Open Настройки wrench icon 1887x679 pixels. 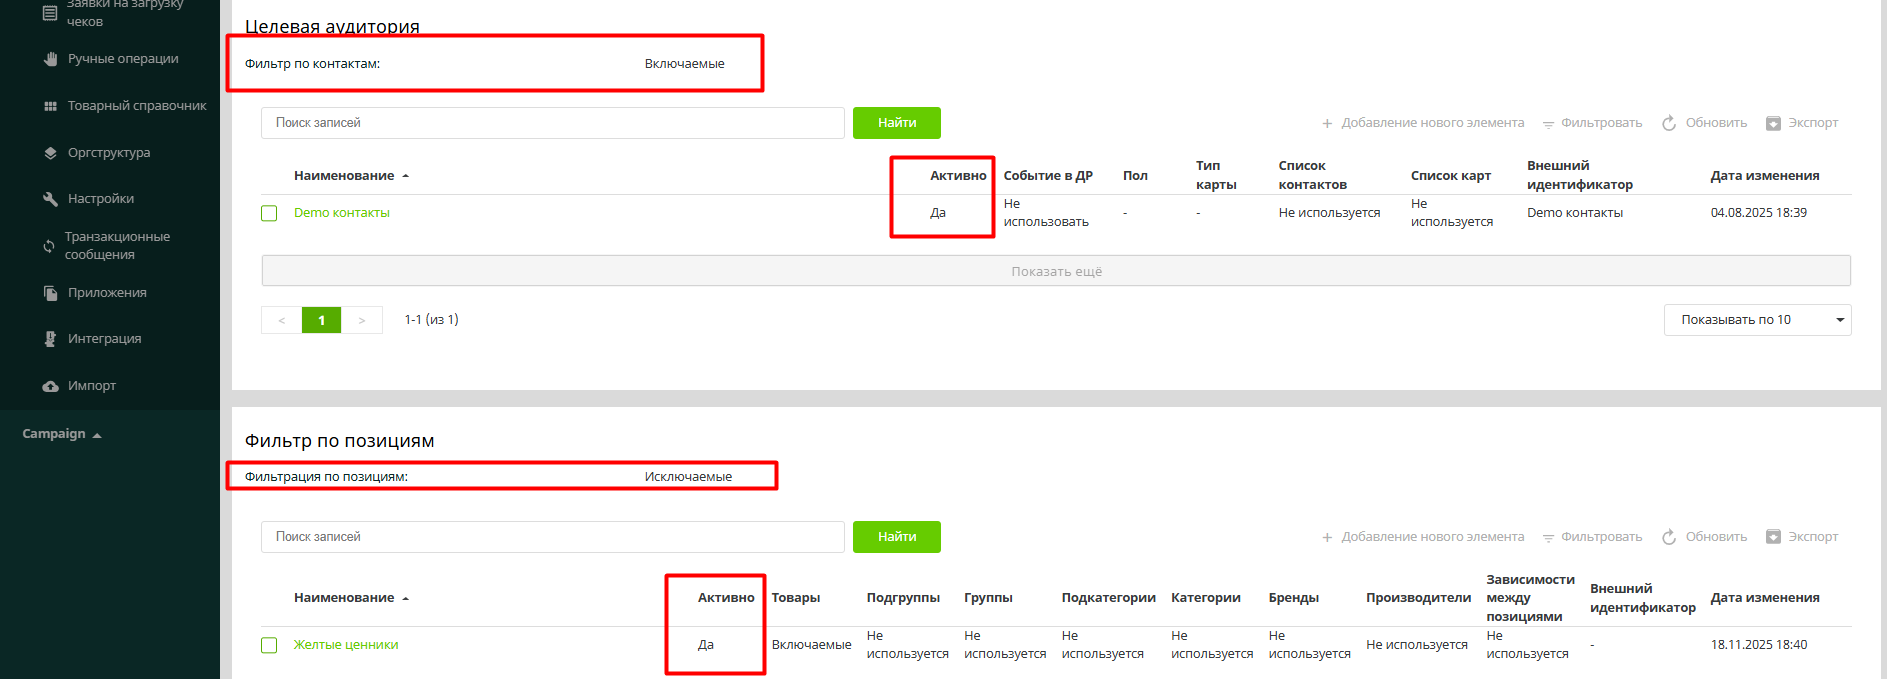(x=50, y=199)
